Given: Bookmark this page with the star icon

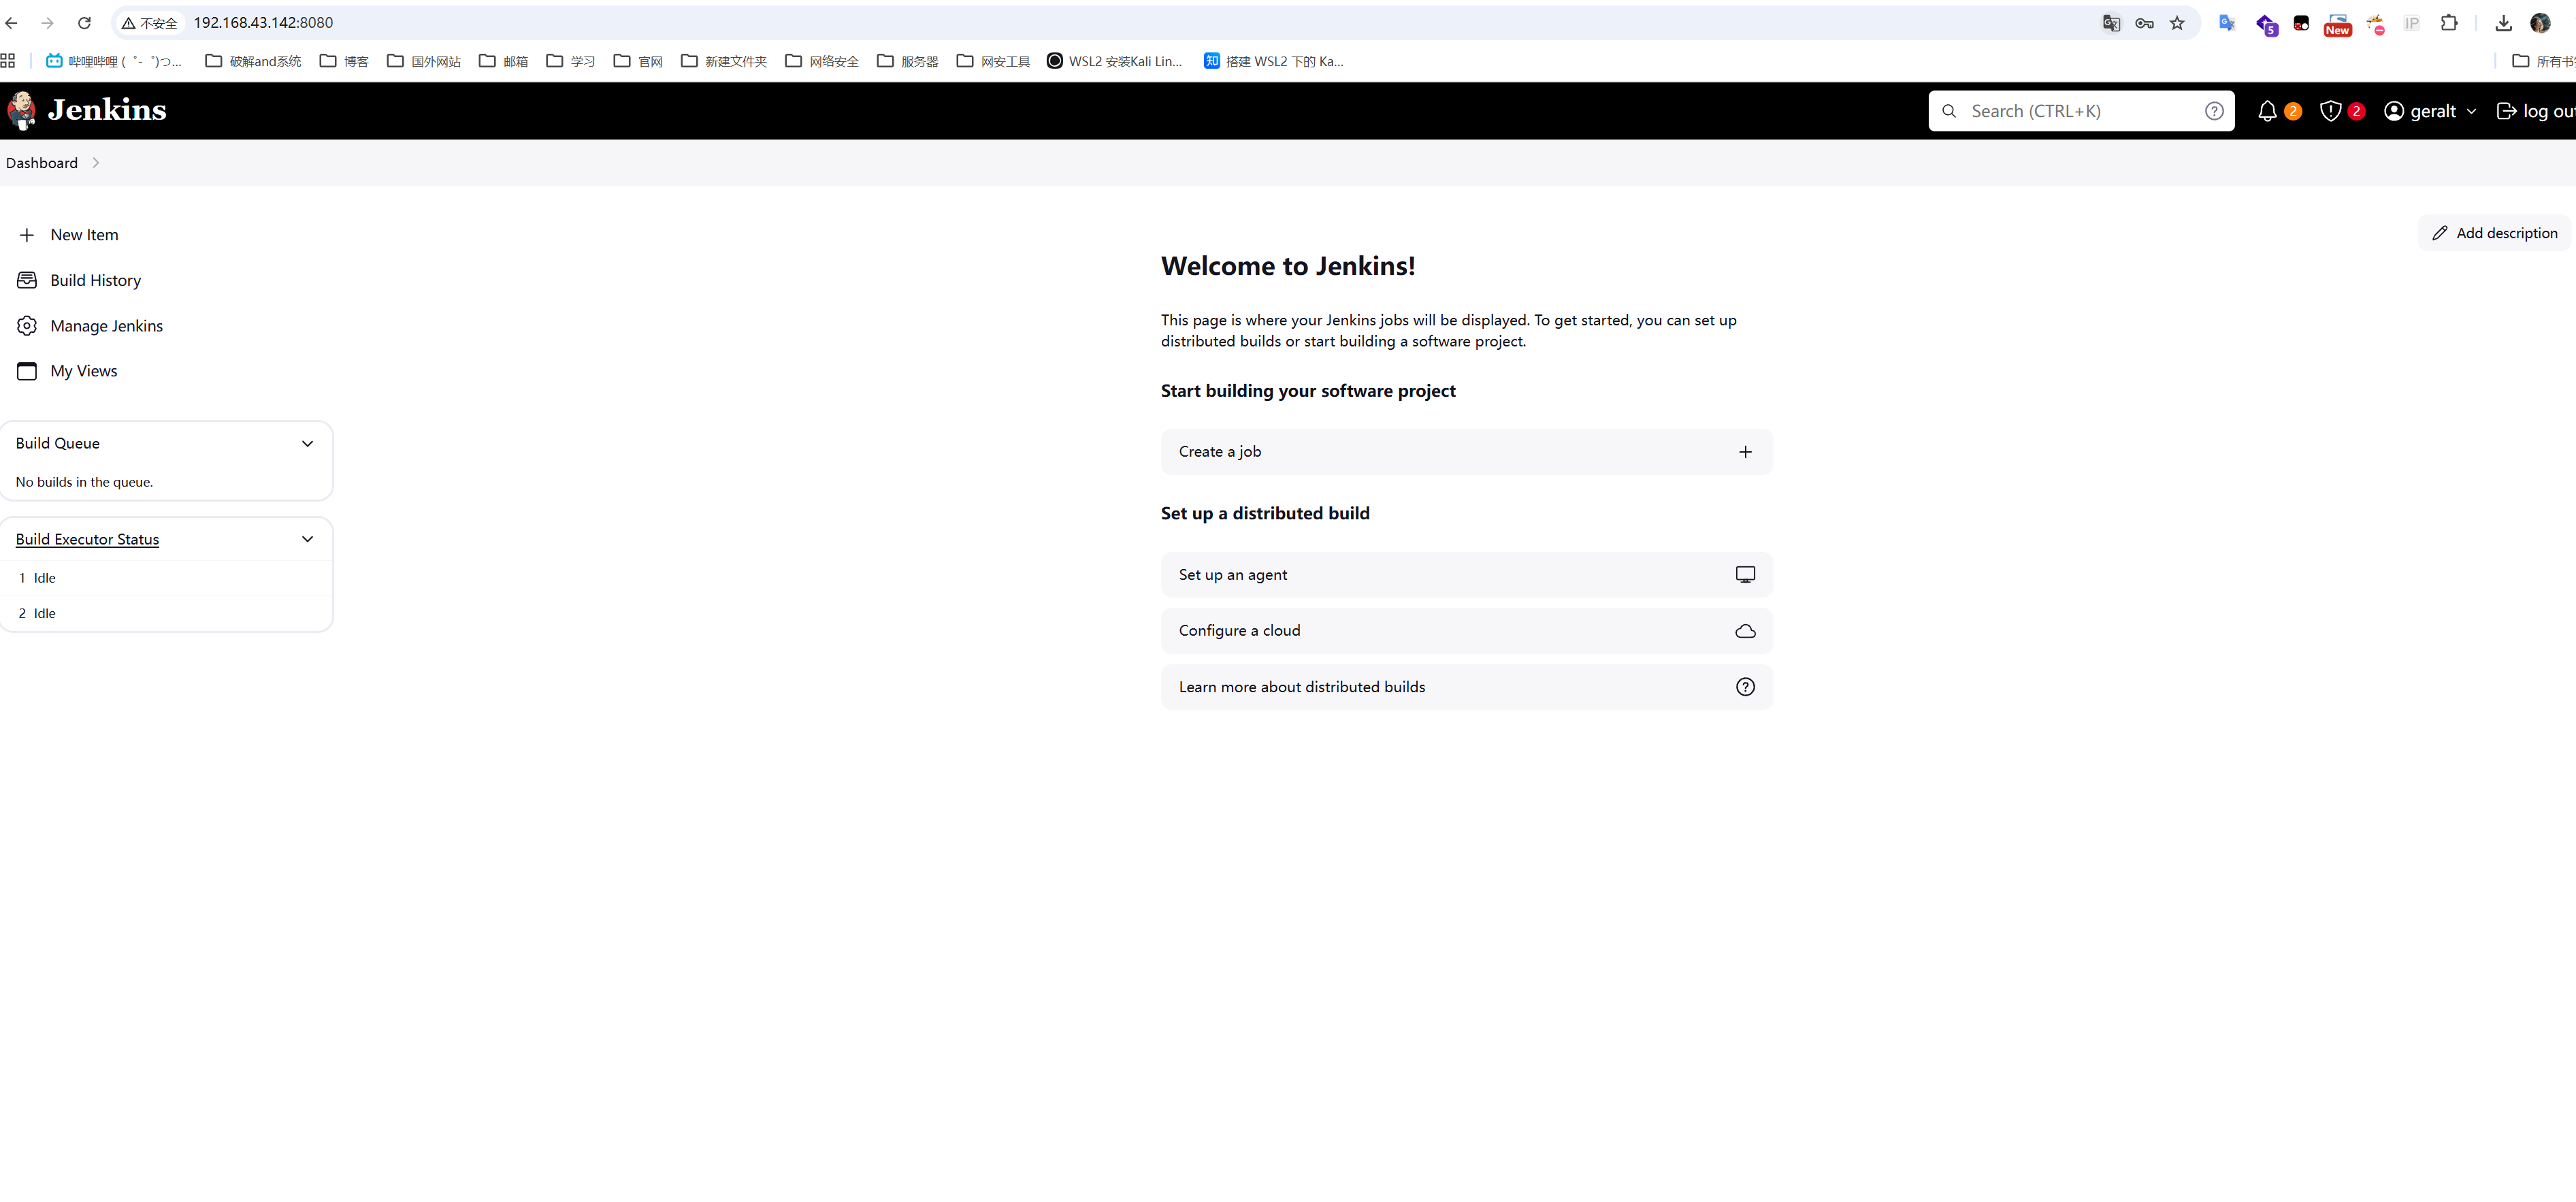Looking at the screenshot, I should 2177,23.
